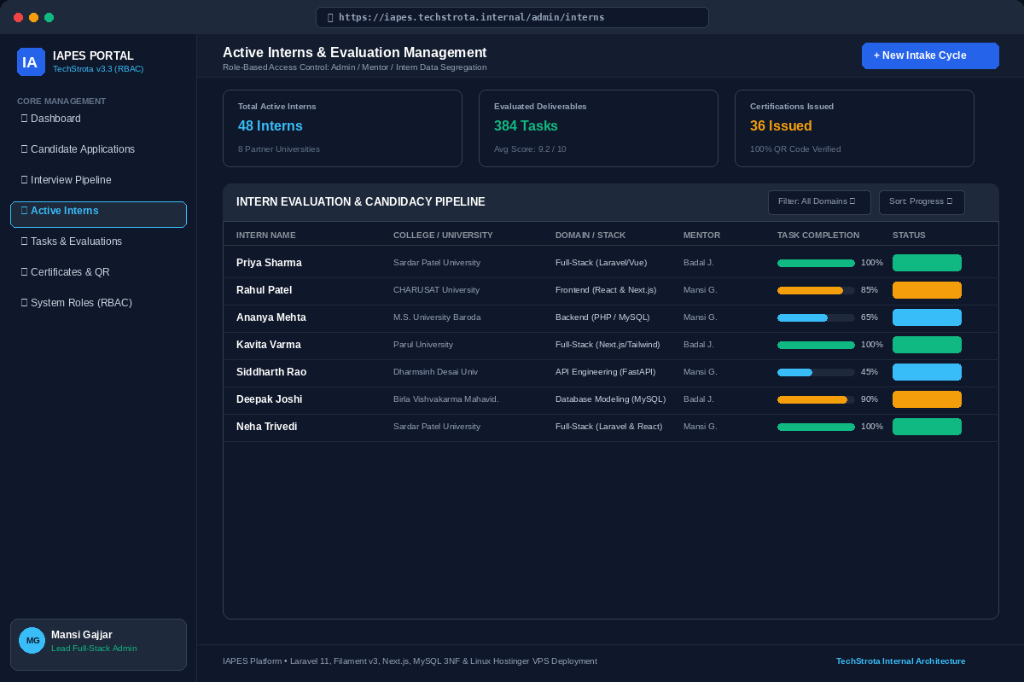Click Deepak Joshi's orange status badge

[927, 399]
